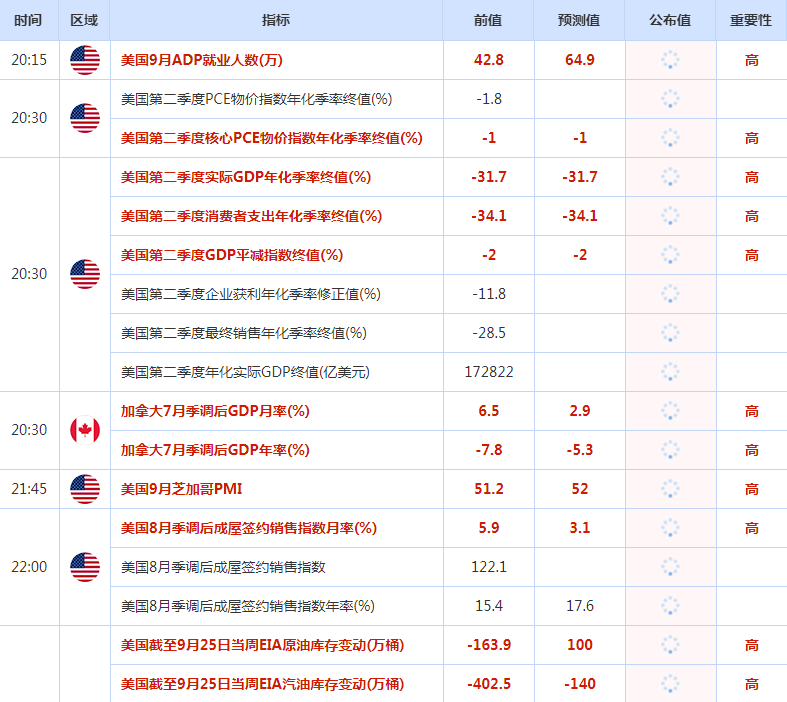Click loading spinner in 美国9月芝加哥PMI row
This screenshot has height=702, width=787.
click(x=670, y=489)
